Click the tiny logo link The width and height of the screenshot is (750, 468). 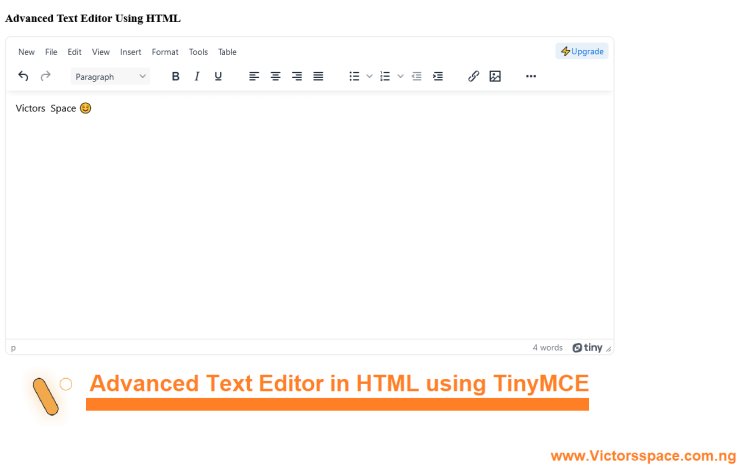pyautogui.click(x=587, y=348)
